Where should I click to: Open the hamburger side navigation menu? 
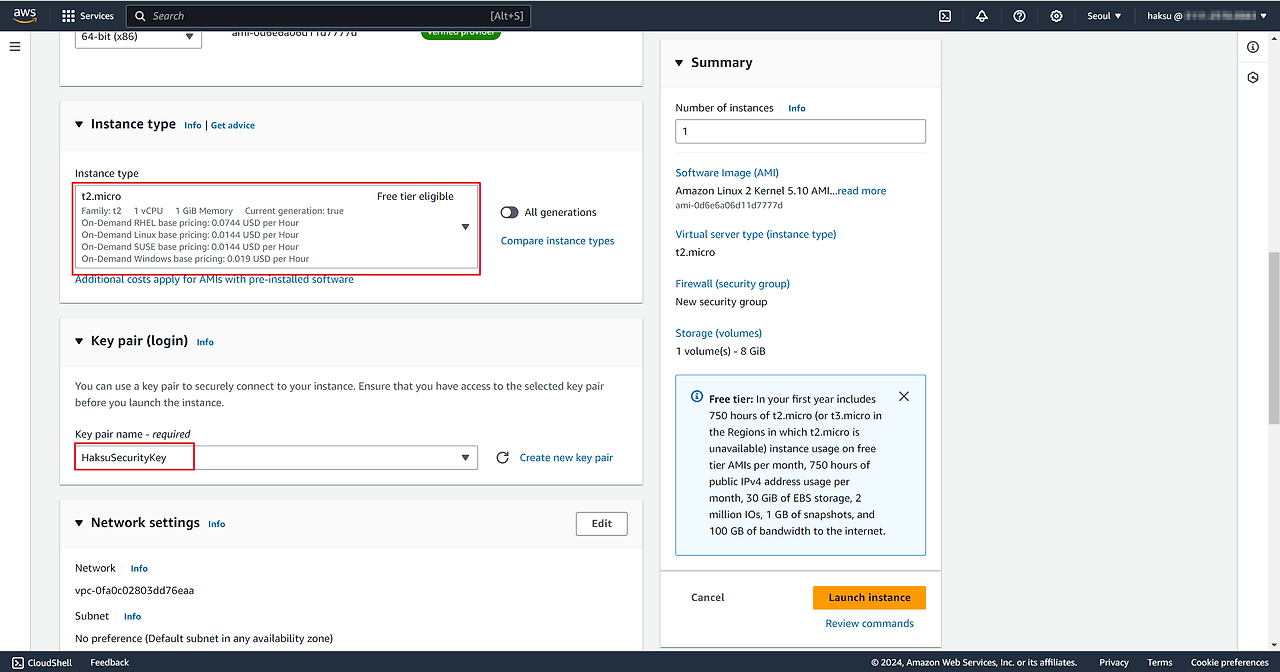point(15,47)
